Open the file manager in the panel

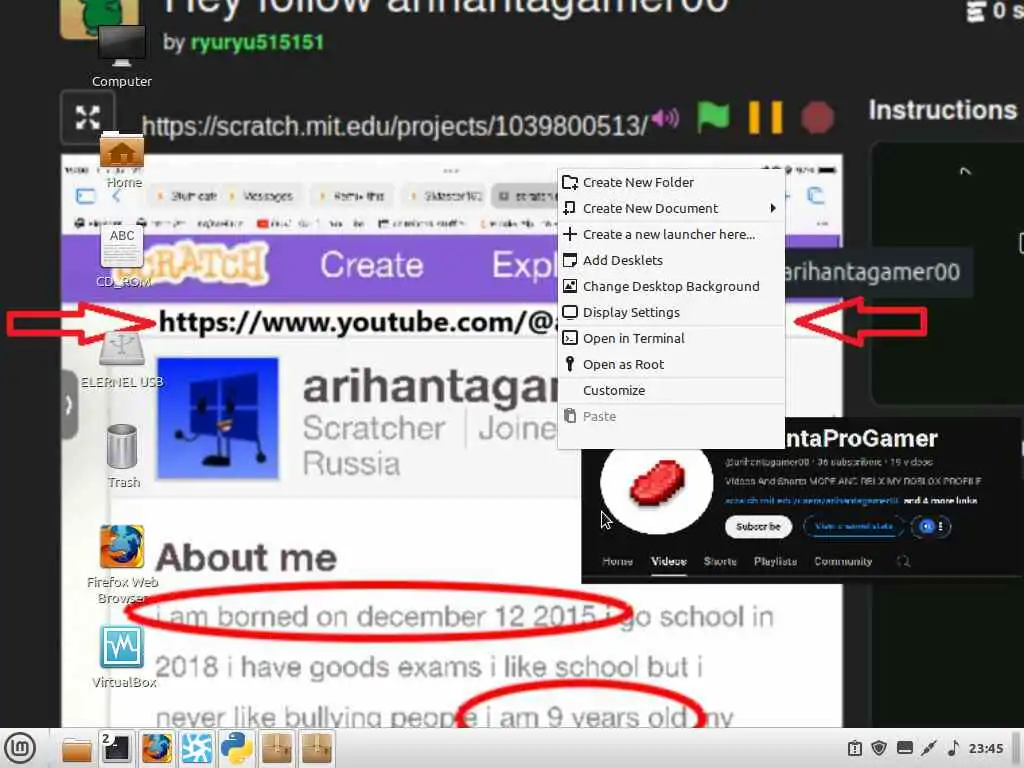click(76, 748)
